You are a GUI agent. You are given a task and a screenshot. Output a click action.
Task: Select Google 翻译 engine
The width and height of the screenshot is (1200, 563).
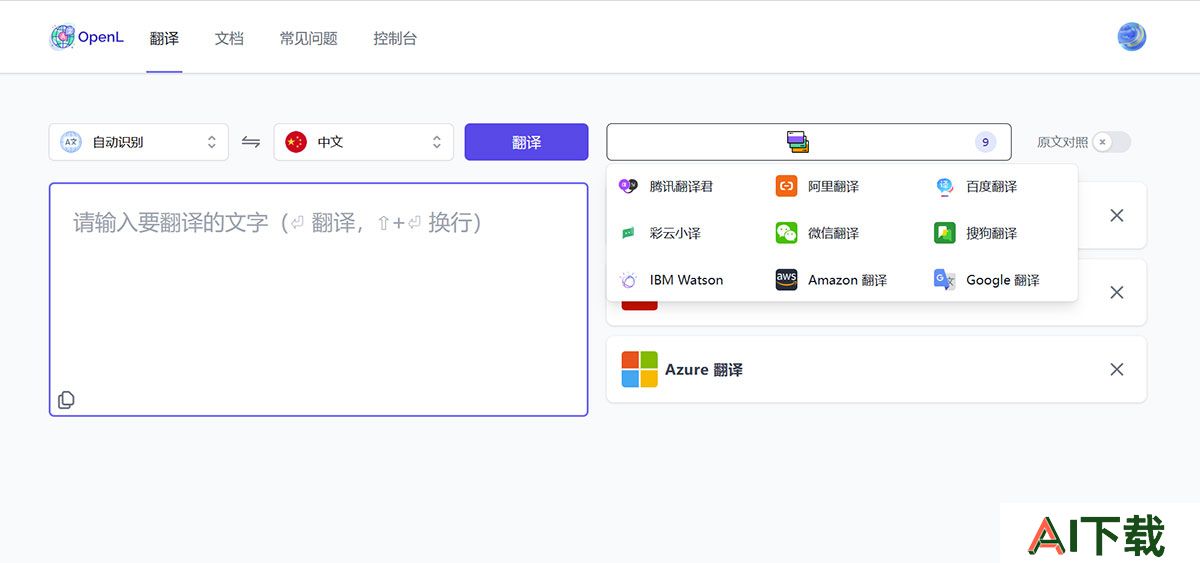(x=988, y=280)
